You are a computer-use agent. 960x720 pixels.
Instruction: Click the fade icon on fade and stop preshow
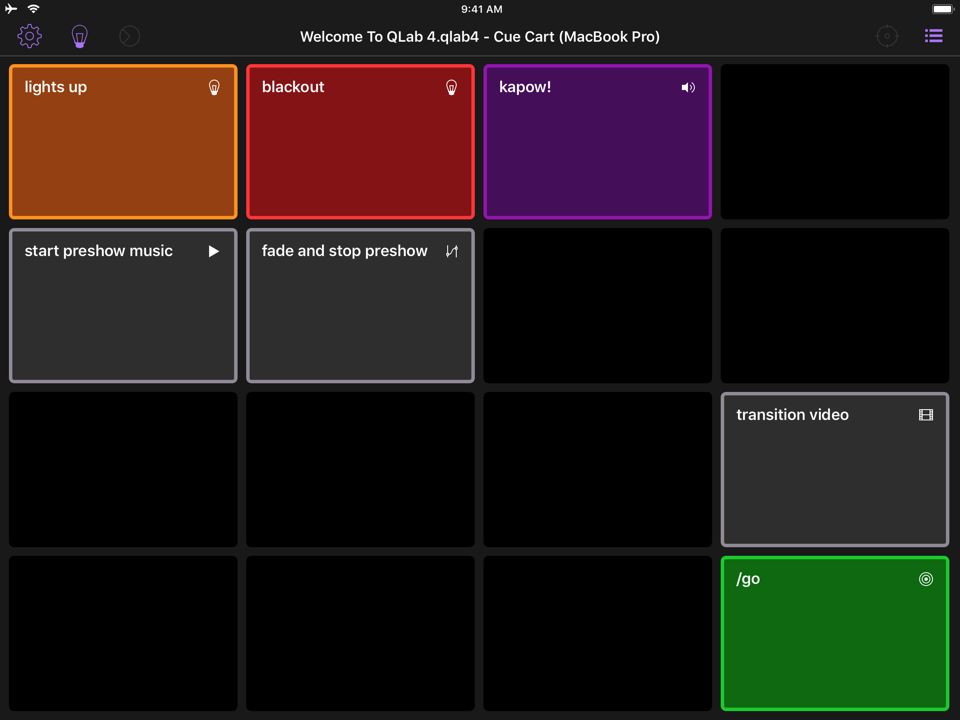(451, 251)
